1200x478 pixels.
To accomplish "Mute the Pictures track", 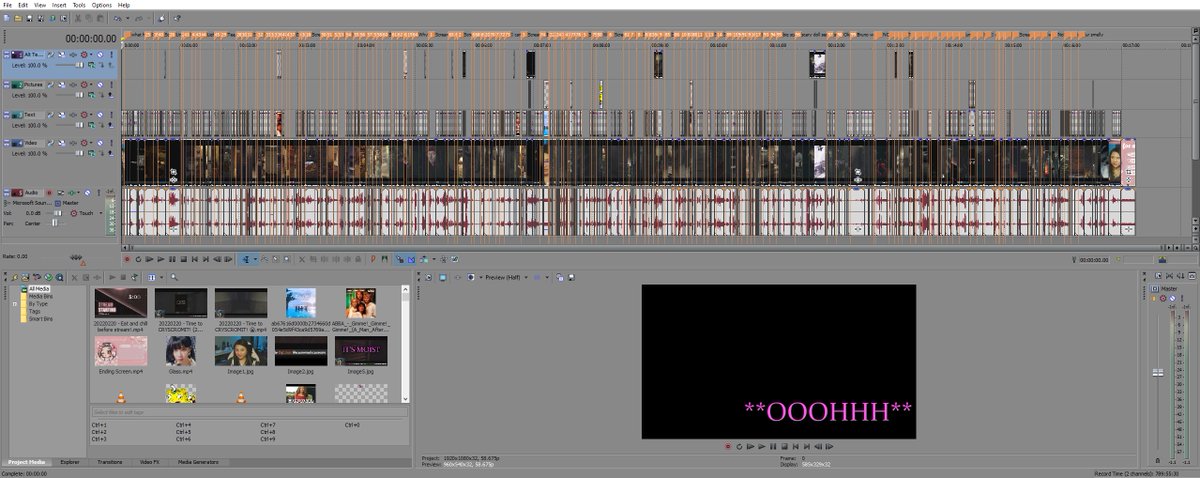I will click(100, 85).
